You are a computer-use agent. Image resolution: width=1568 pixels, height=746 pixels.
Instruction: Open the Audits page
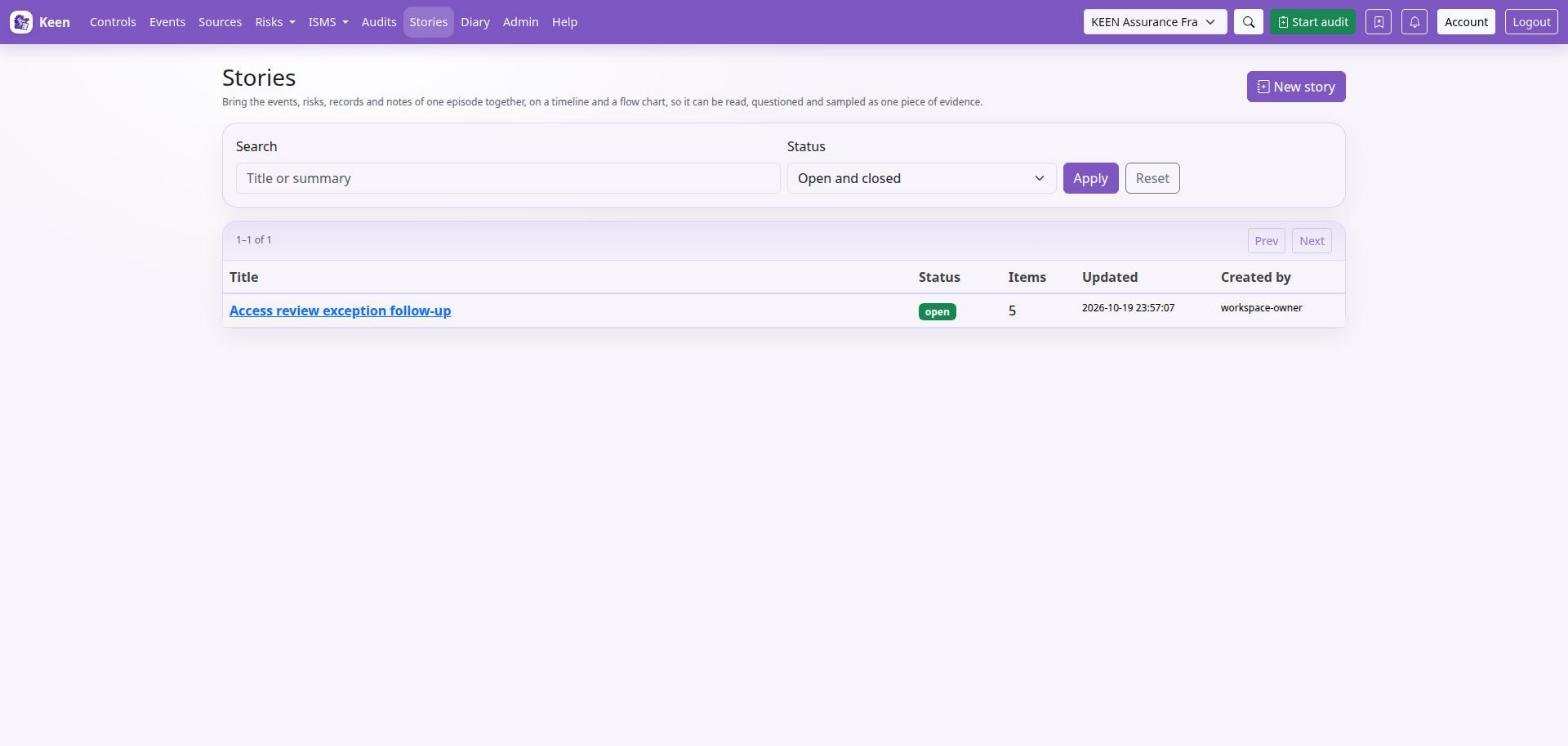pyautogui.click(x=379, y=22)
